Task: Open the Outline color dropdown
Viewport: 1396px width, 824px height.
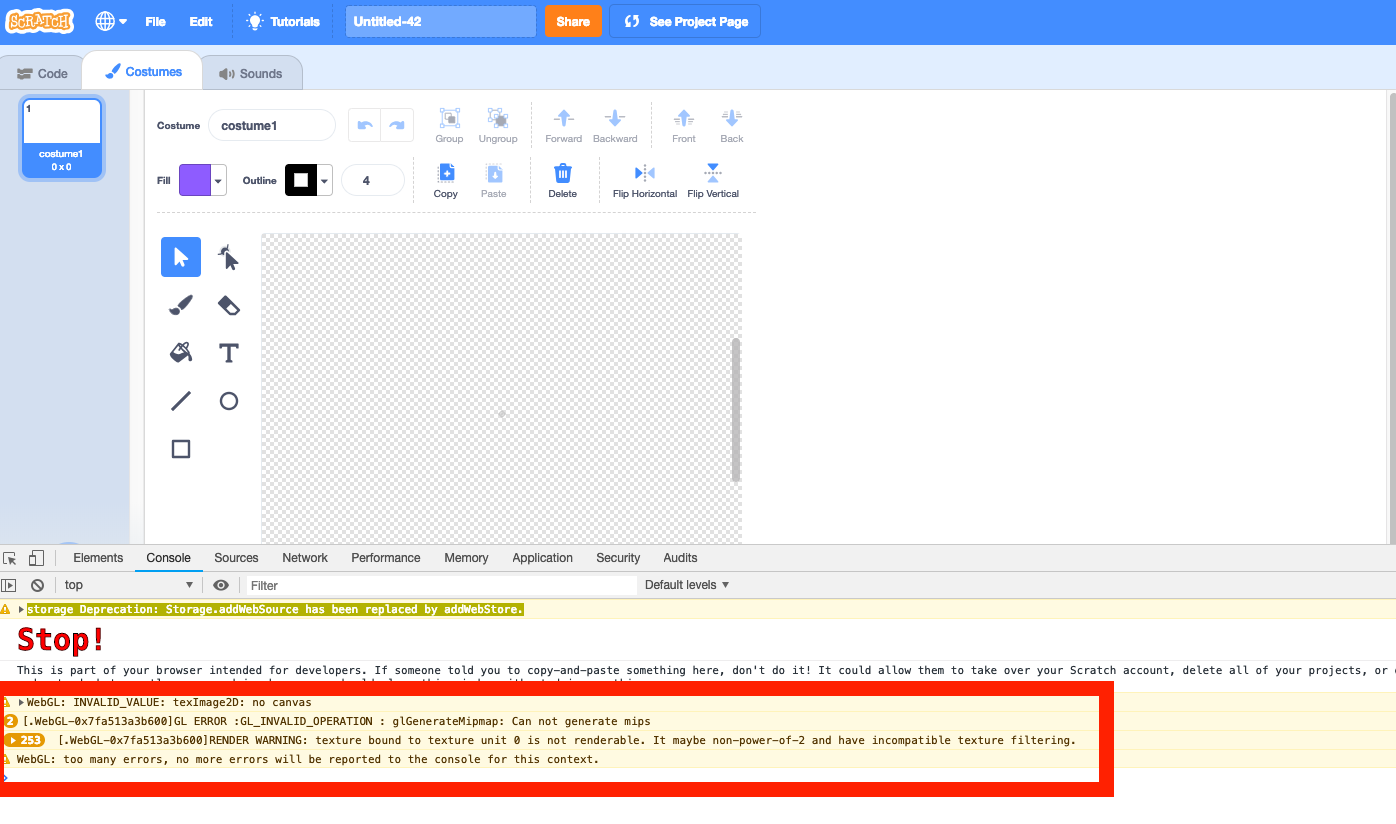Action: click(323, 180)
